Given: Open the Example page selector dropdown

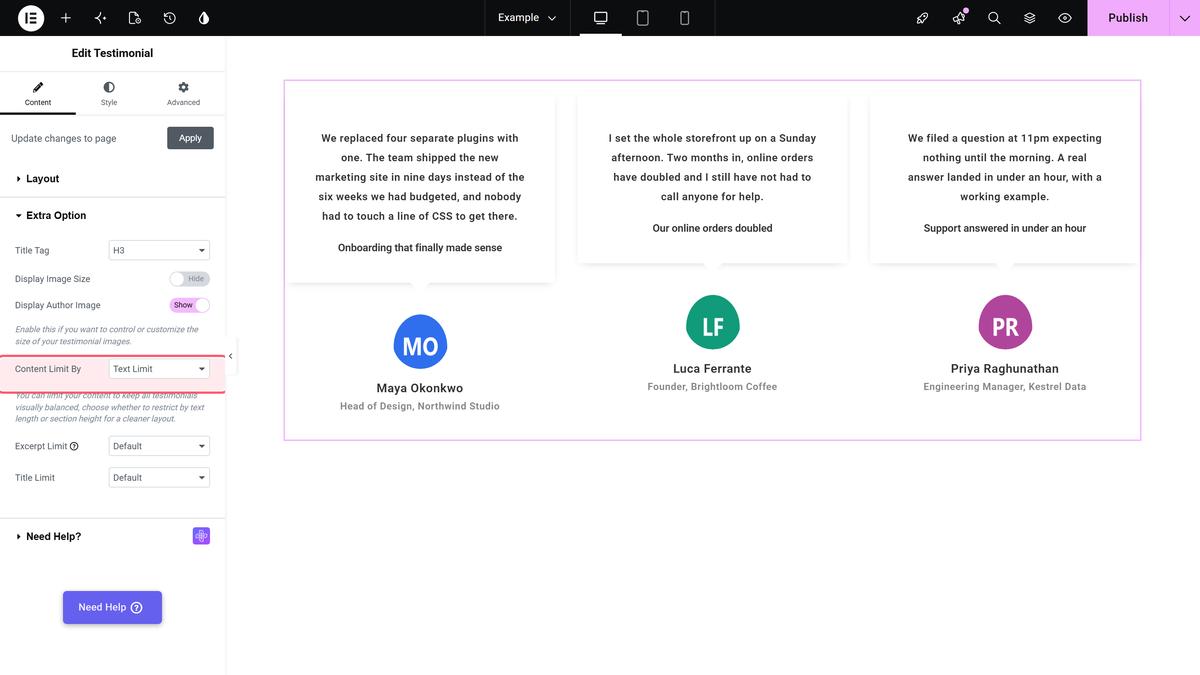Looking at the screenshot, I should tap(527, 18).
